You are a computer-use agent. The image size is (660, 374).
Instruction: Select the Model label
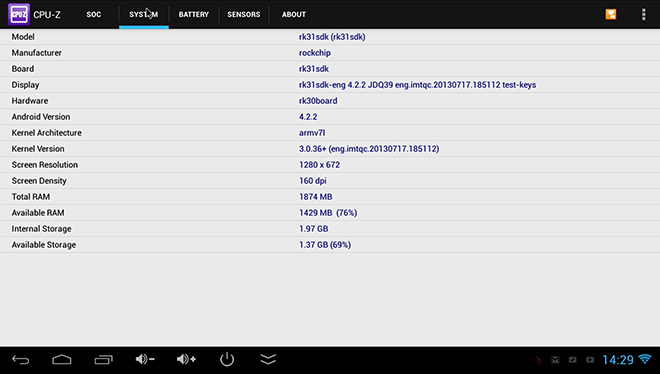pos(23,37)
